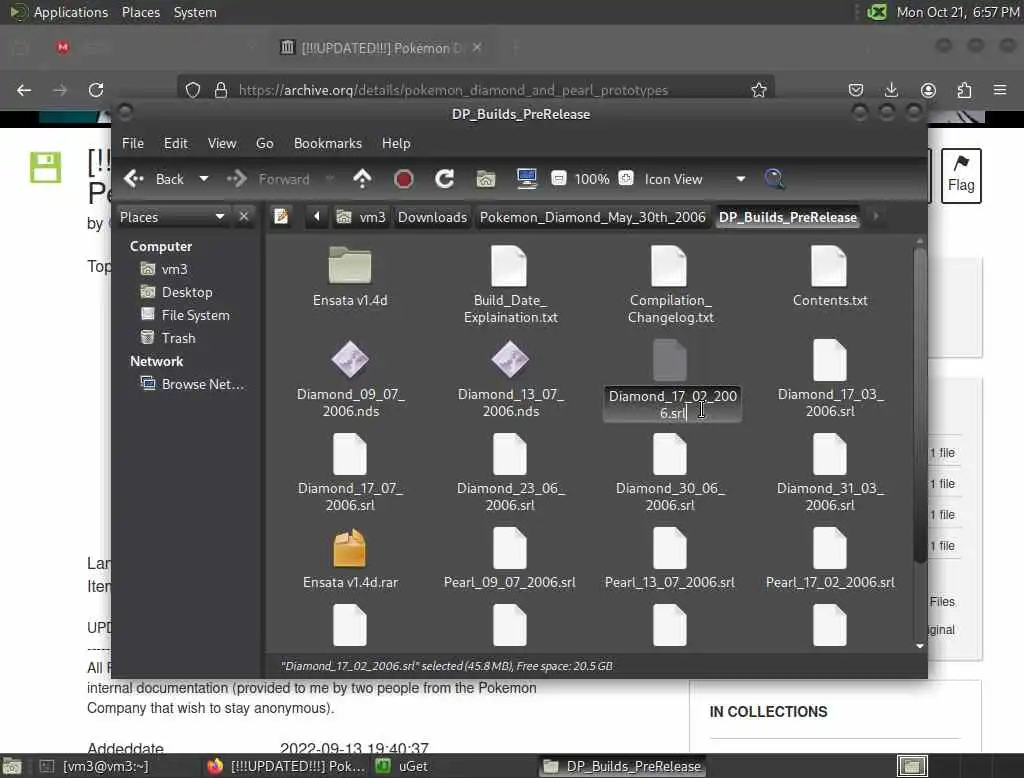Zoom in with the plus icon
Screen dimensions: 1024x778
(626, 178)
